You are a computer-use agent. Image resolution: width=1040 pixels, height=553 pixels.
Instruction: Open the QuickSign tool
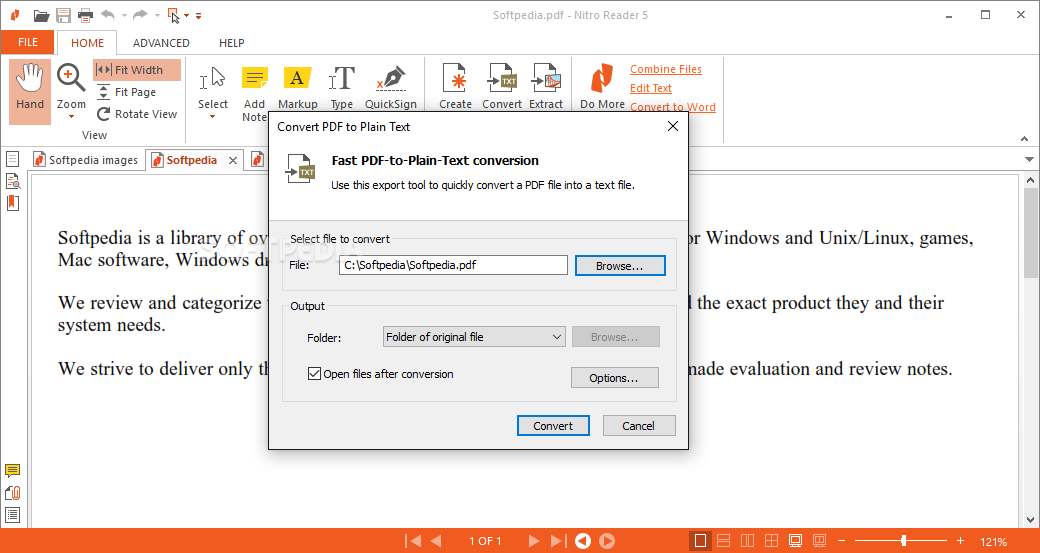coord(391,87)
